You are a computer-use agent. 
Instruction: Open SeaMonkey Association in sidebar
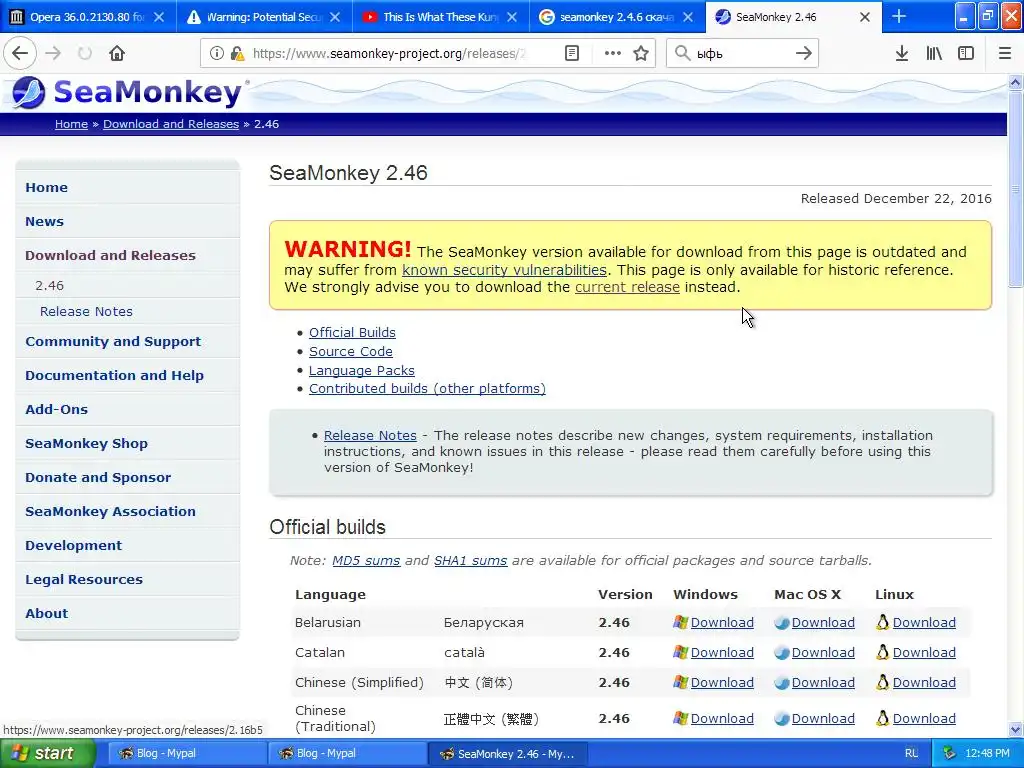110,511
